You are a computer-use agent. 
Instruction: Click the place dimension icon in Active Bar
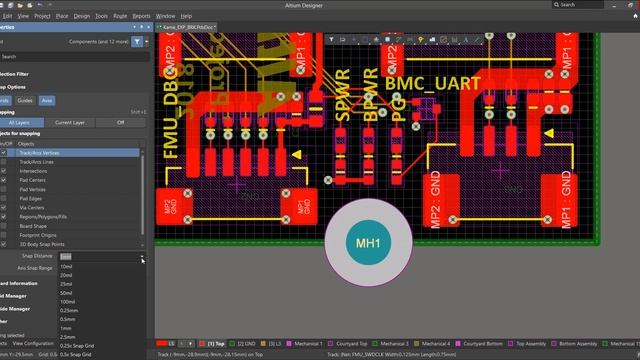(454, 40)
